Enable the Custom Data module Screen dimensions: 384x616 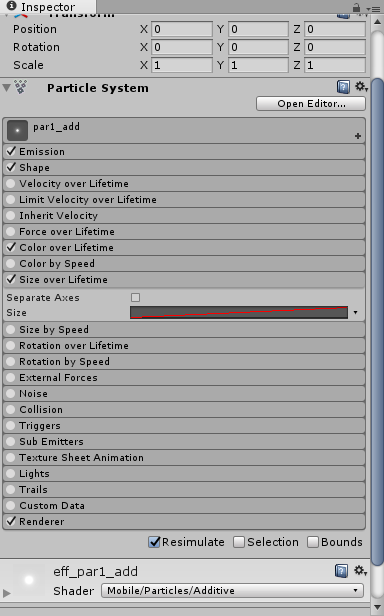coord(11,505)
